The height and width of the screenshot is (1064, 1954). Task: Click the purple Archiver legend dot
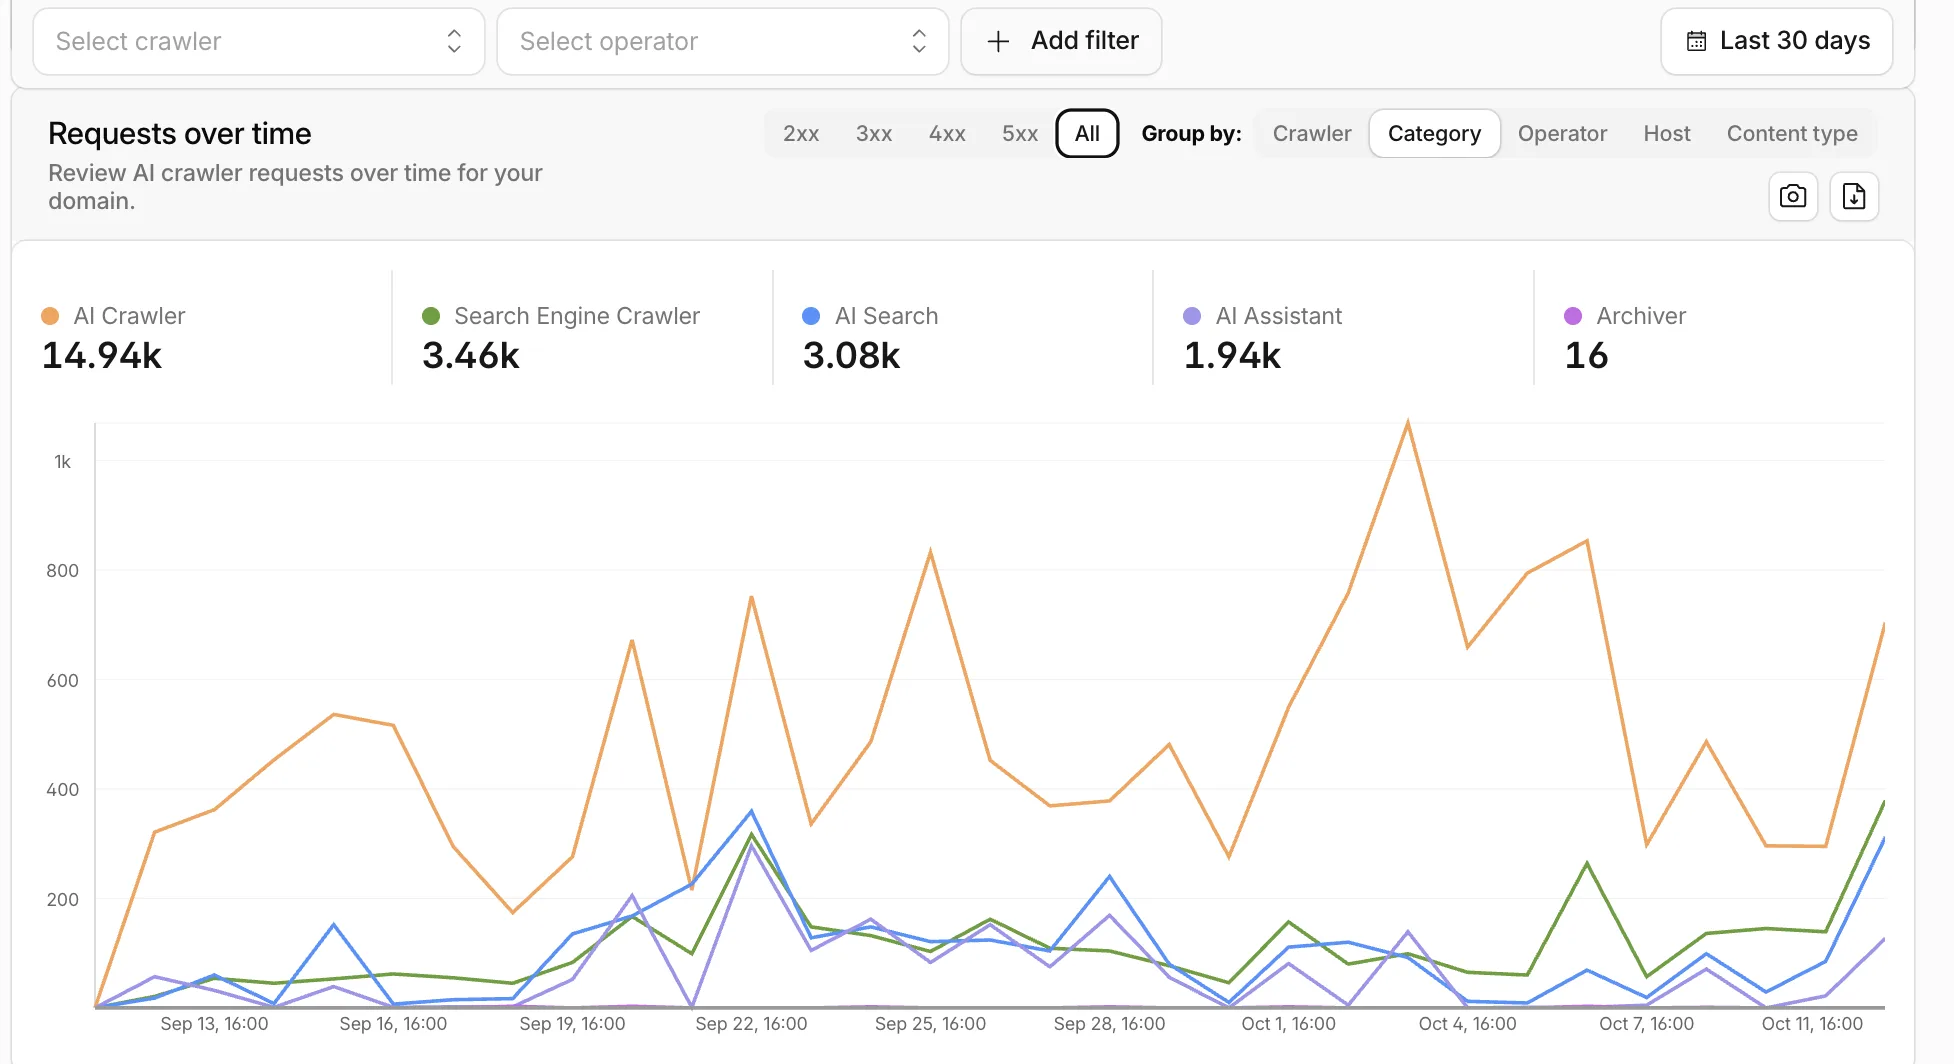click(1573, 316)
